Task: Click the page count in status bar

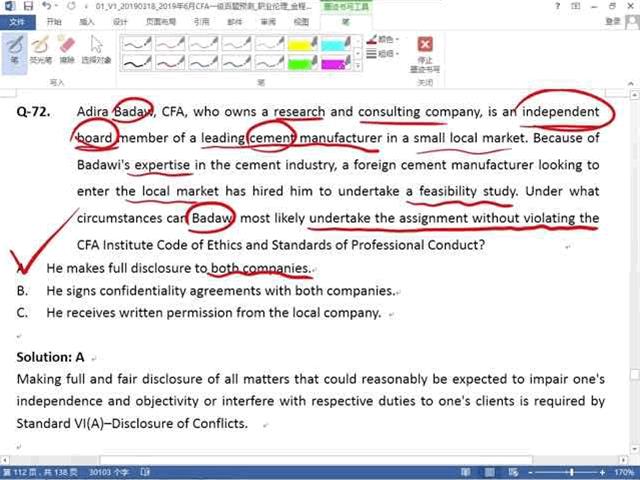Action: [39, 473]
